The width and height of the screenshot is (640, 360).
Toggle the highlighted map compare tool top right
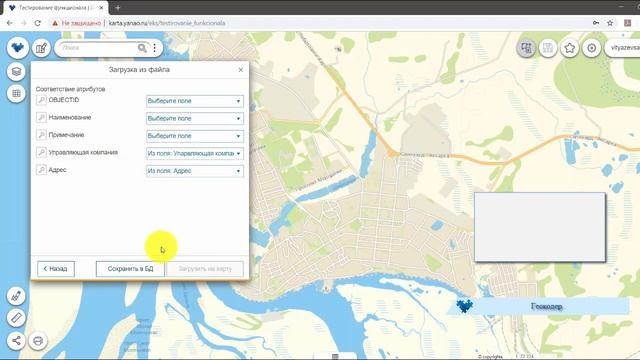526,48
